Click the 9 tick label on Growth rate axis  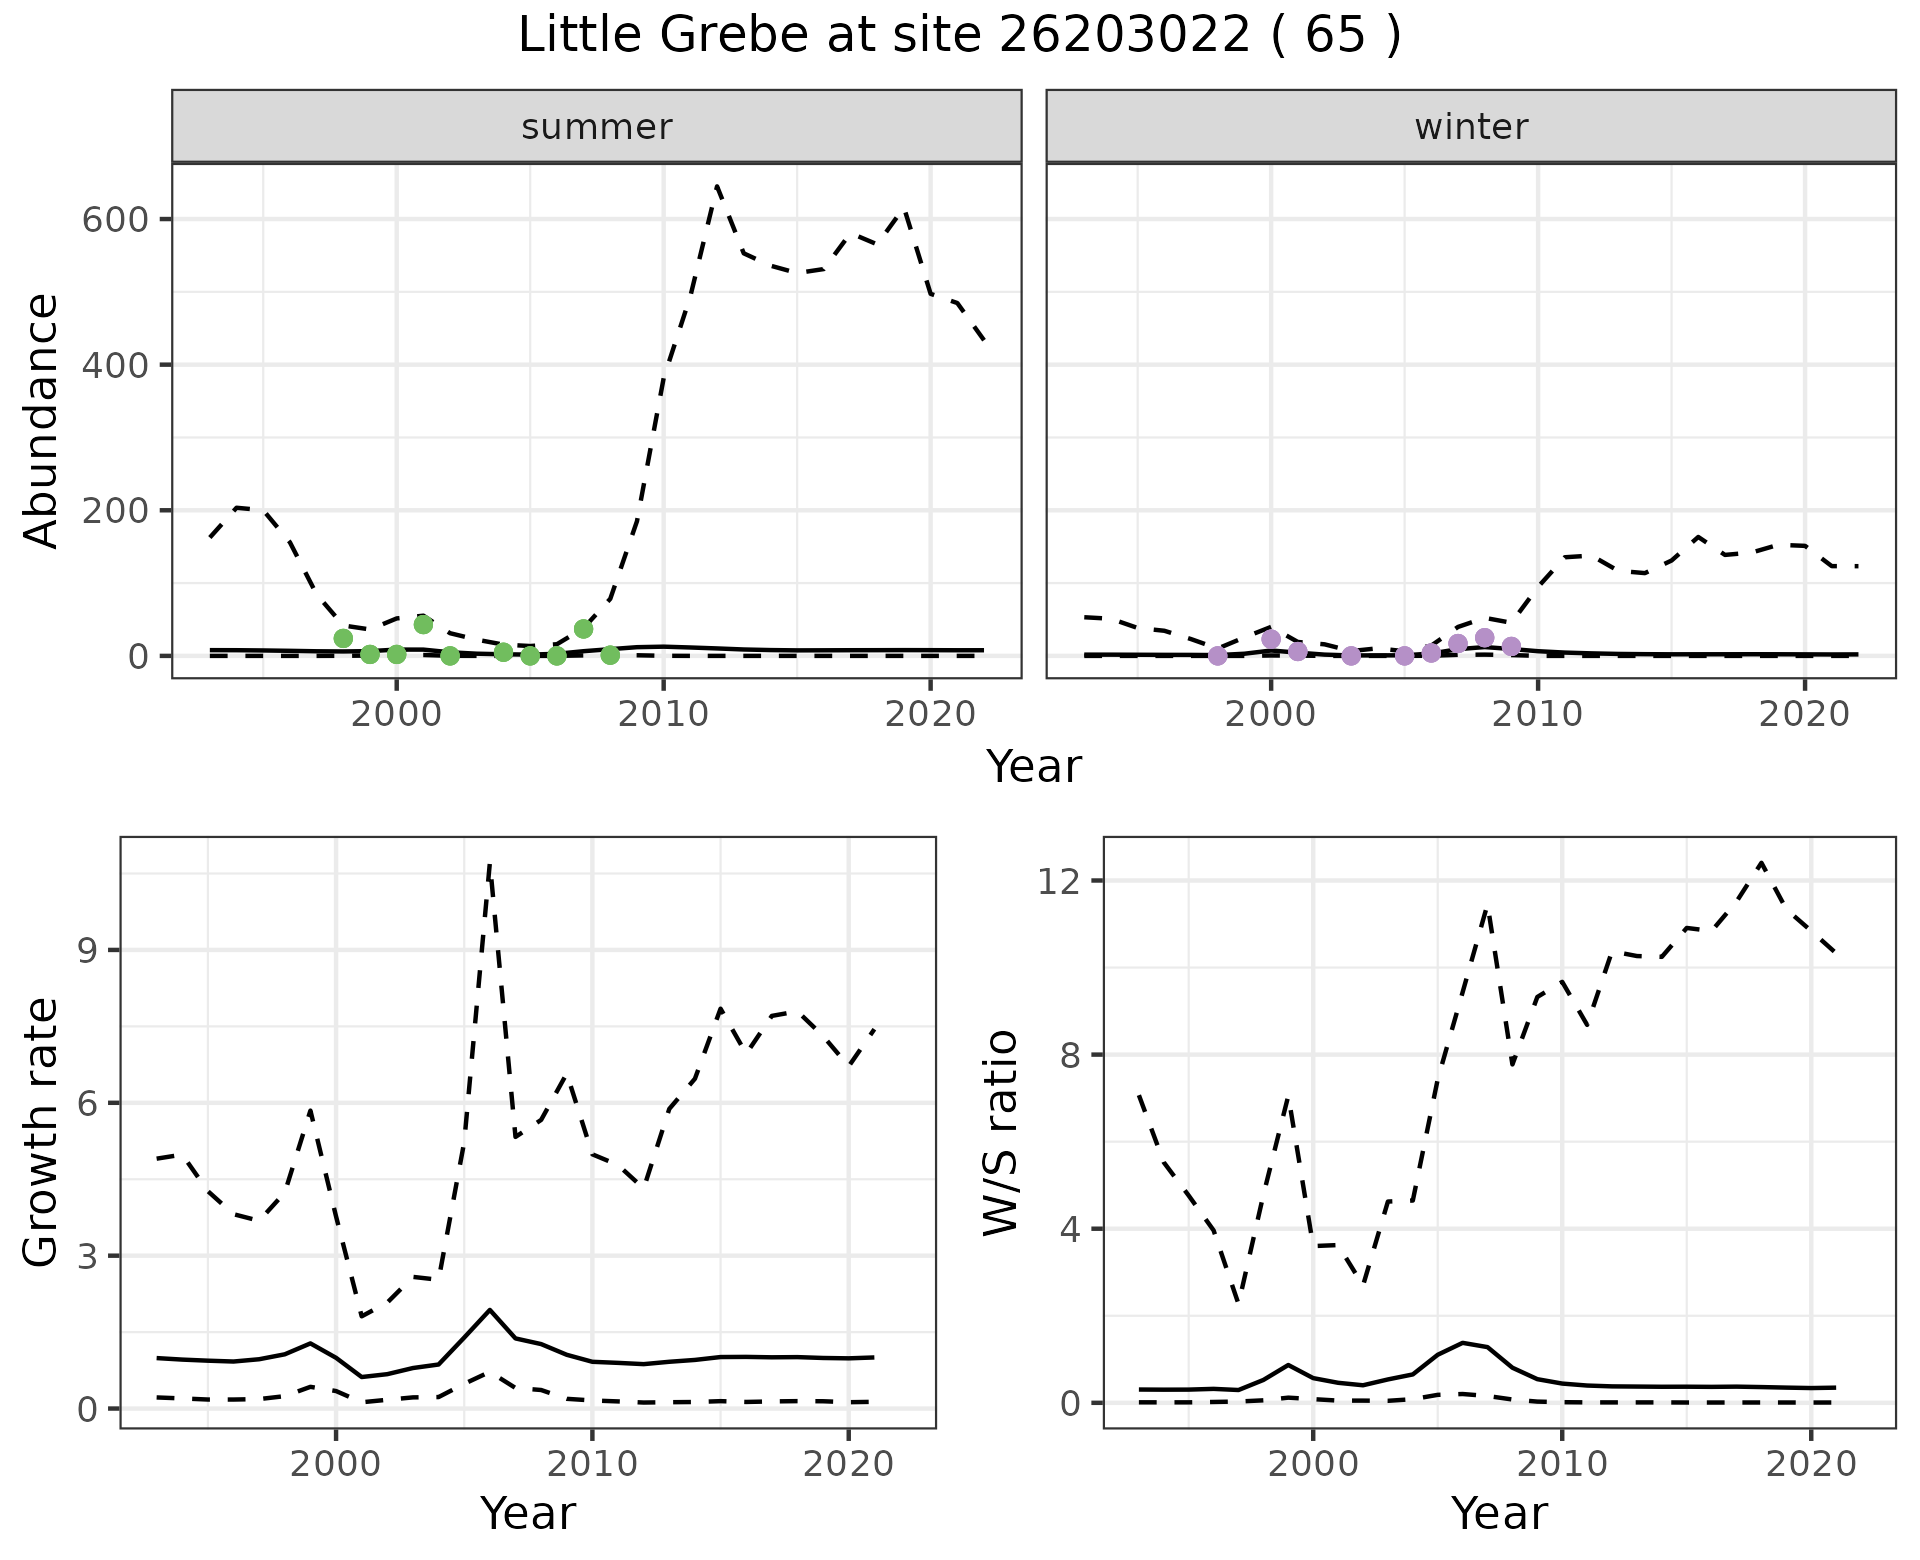pos(88,950)
